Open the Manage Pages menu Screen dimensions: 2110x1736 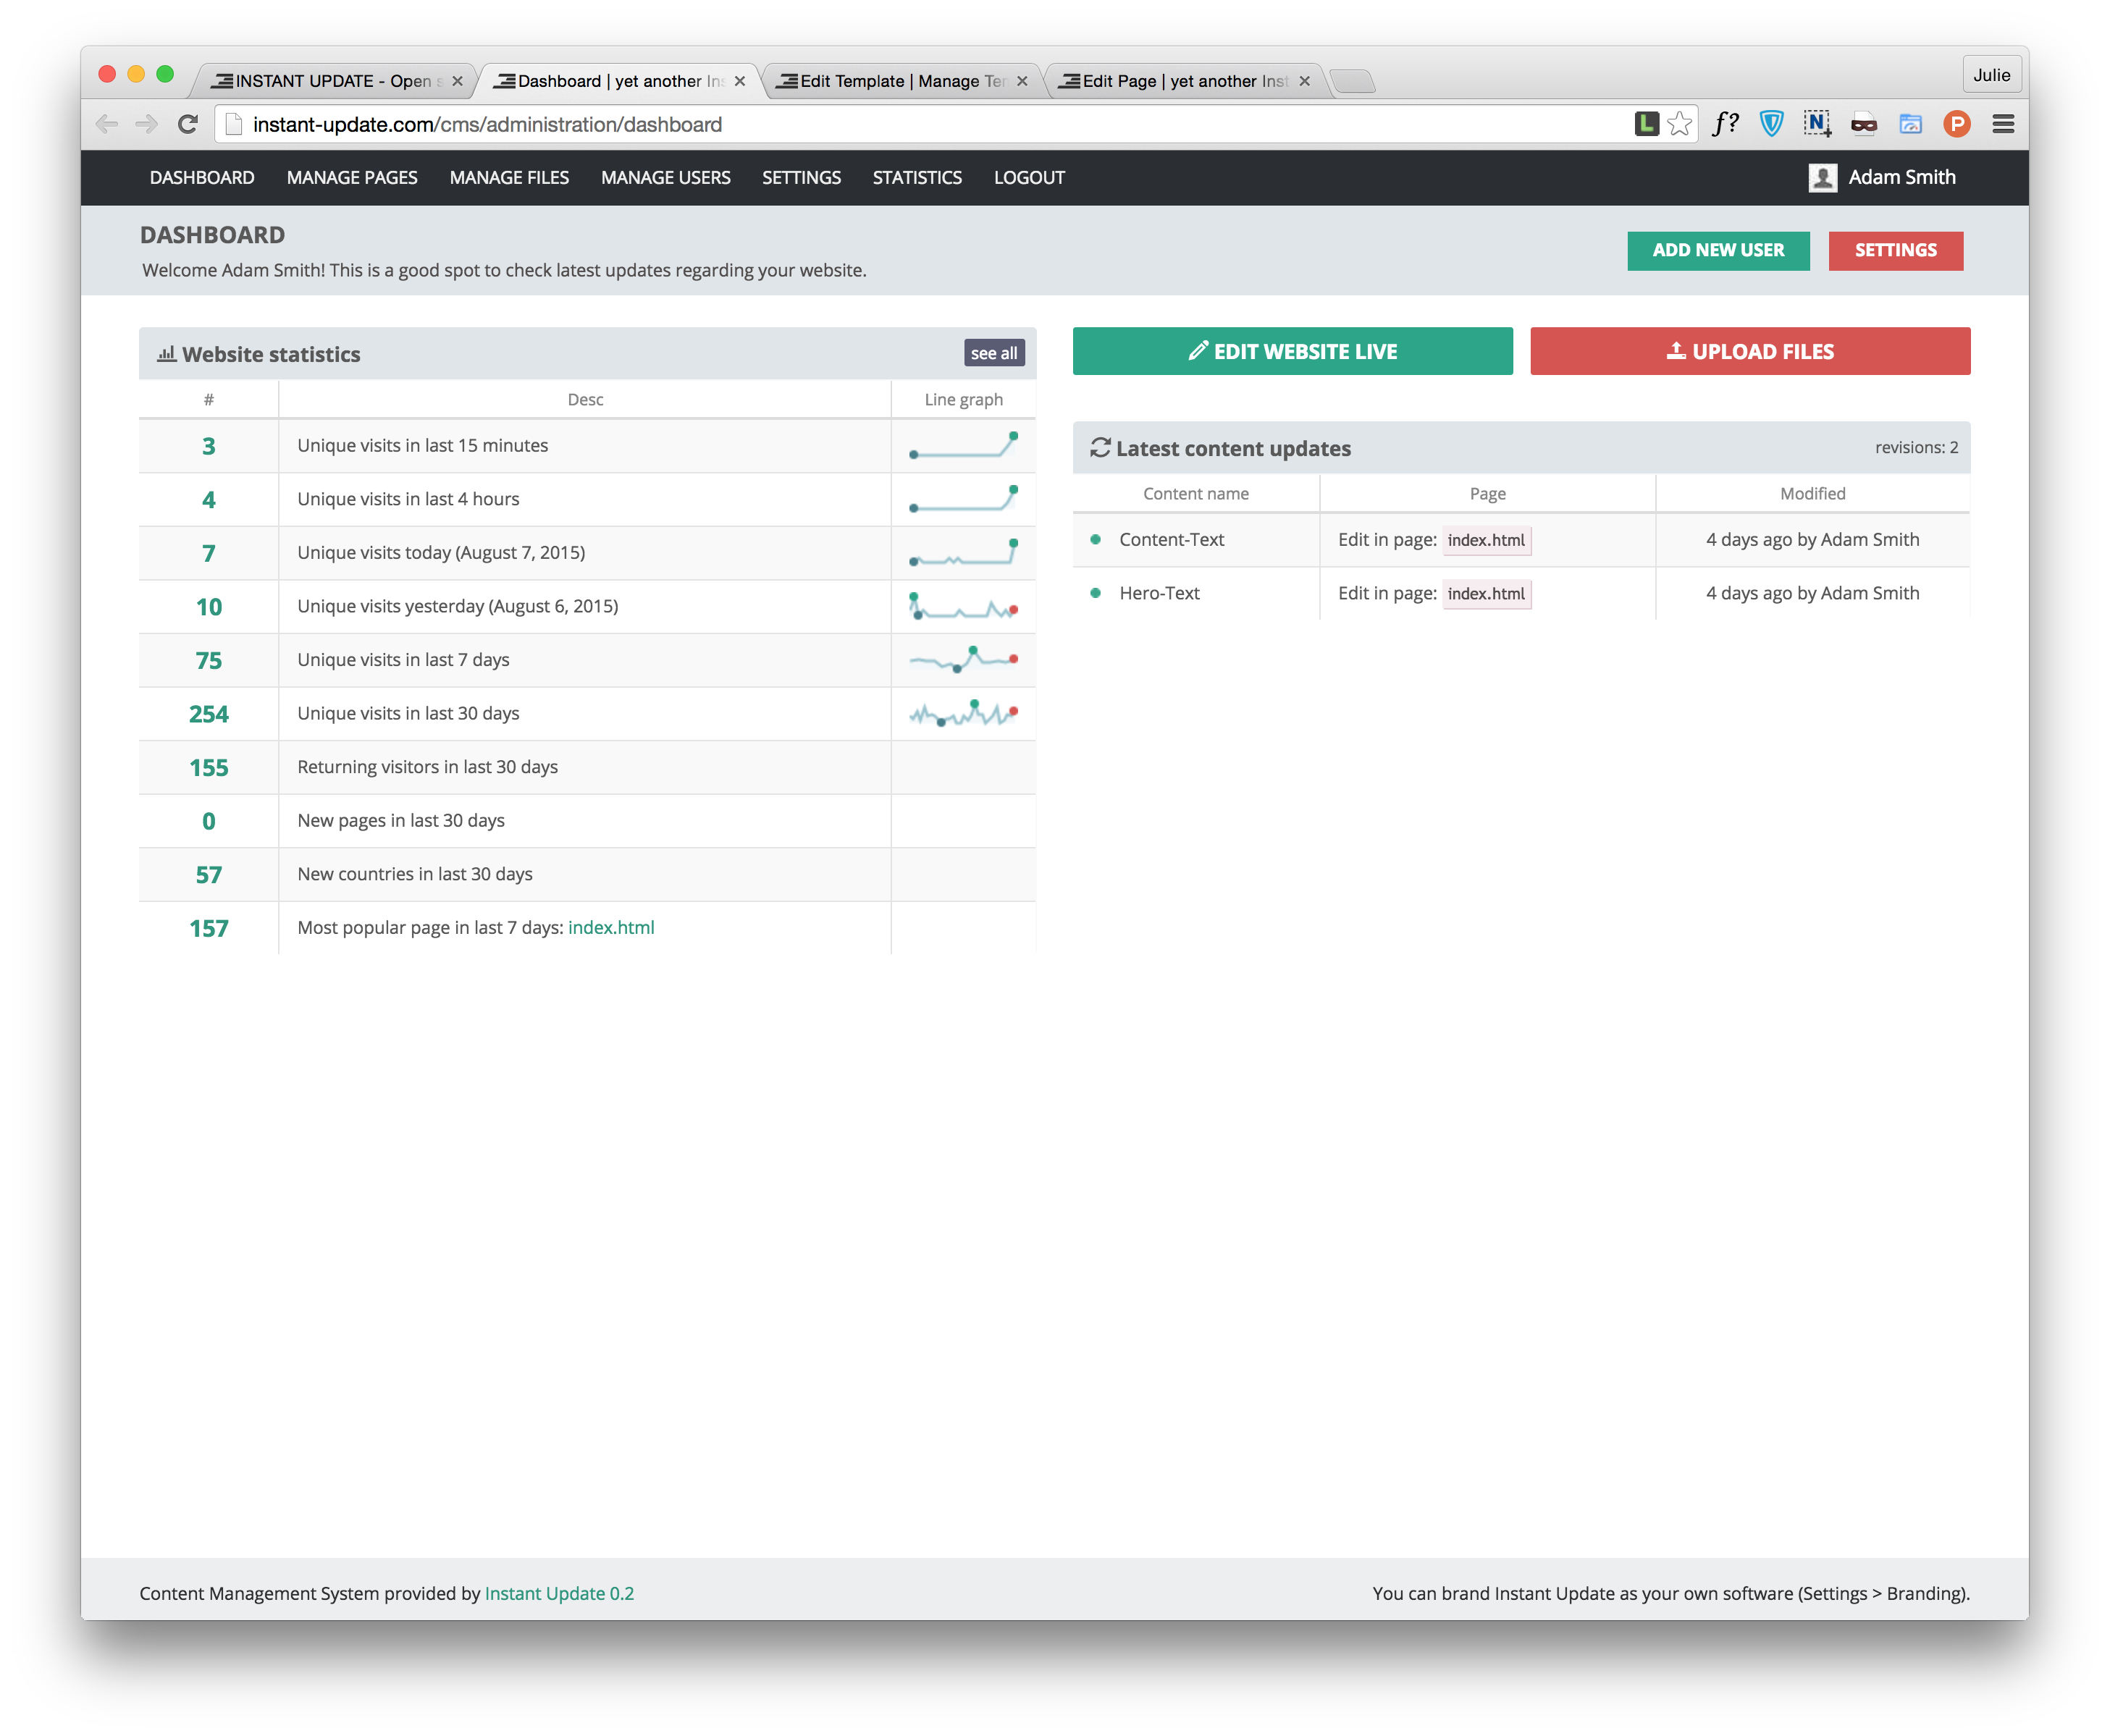click(352, 178)
